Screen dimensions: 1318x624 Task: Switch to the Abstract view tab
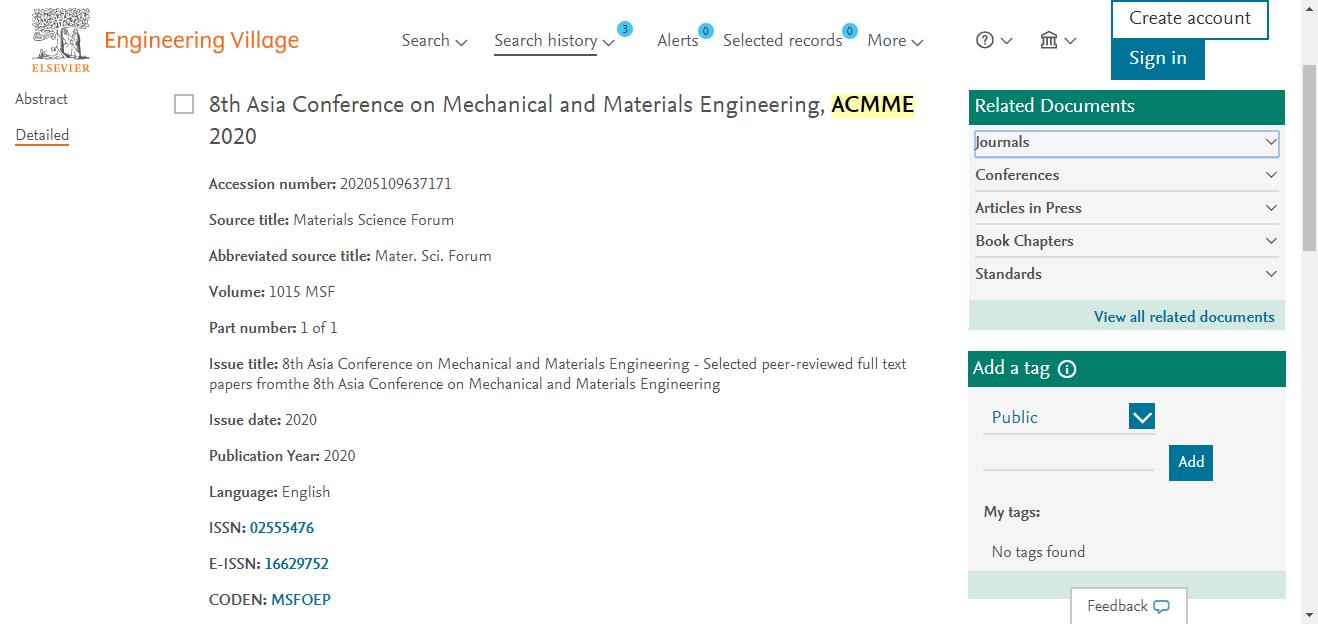tap(42, 99)
